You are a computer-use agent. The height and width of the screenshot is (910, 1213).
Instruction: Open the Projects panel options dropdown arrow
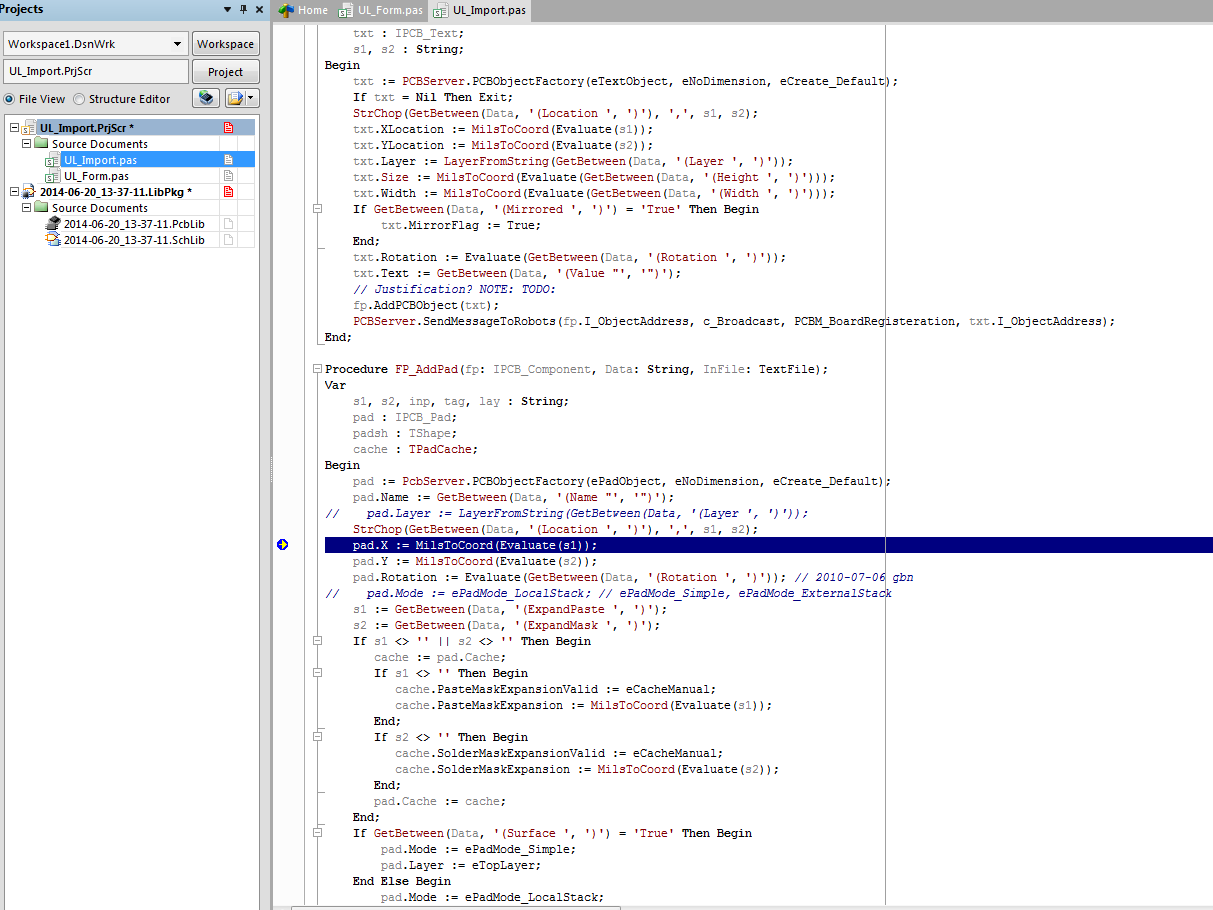click(x=228, y=9)
